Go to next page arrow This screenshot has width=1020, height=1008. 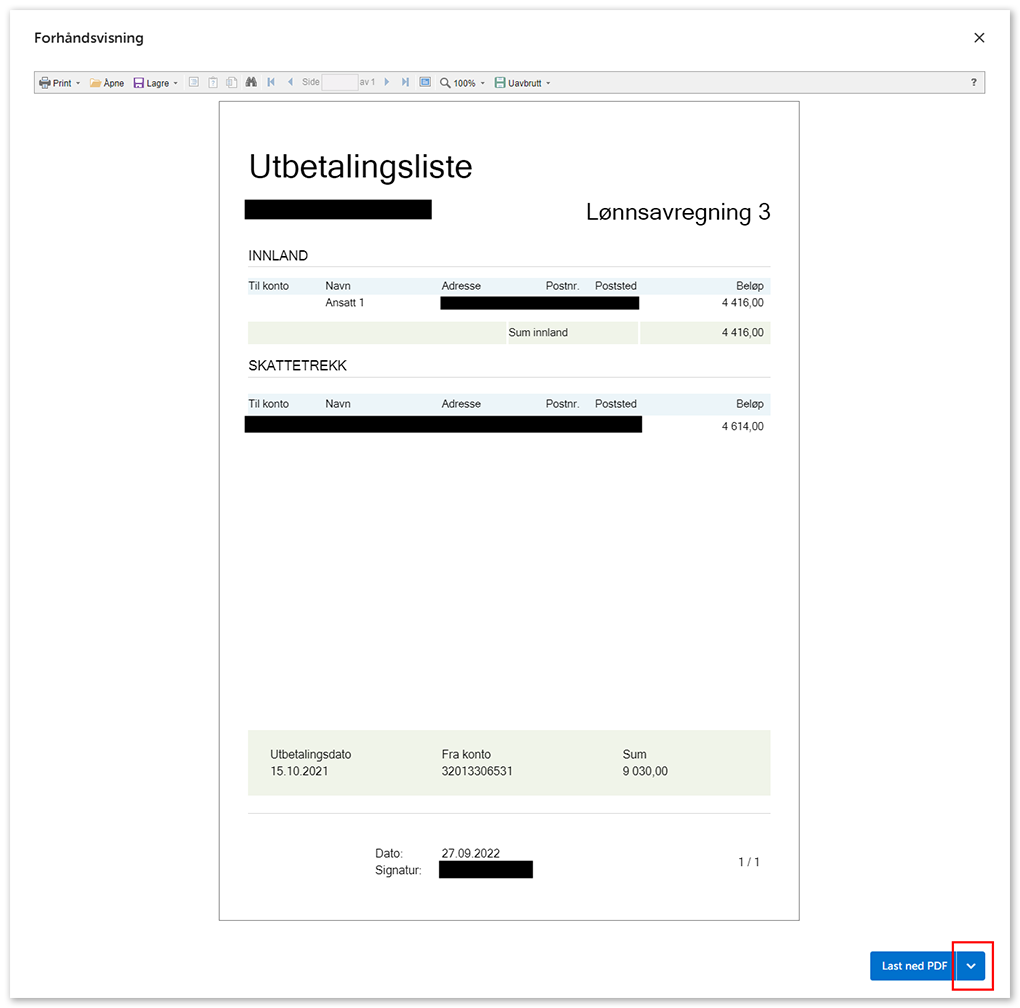pos(387,83)
